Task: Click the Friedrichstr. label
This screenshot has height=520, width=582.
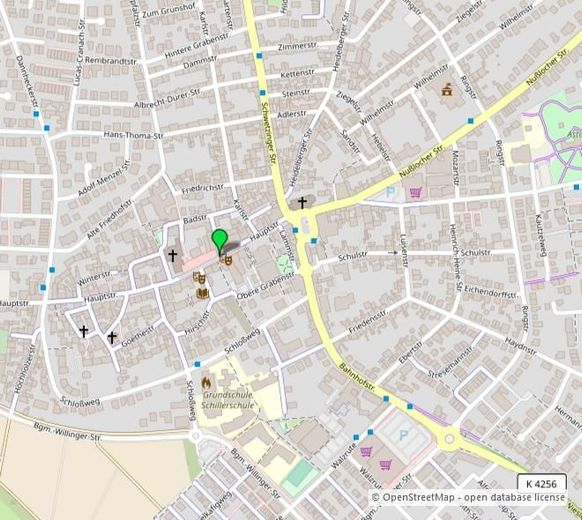Action: (x=203, y=189)
